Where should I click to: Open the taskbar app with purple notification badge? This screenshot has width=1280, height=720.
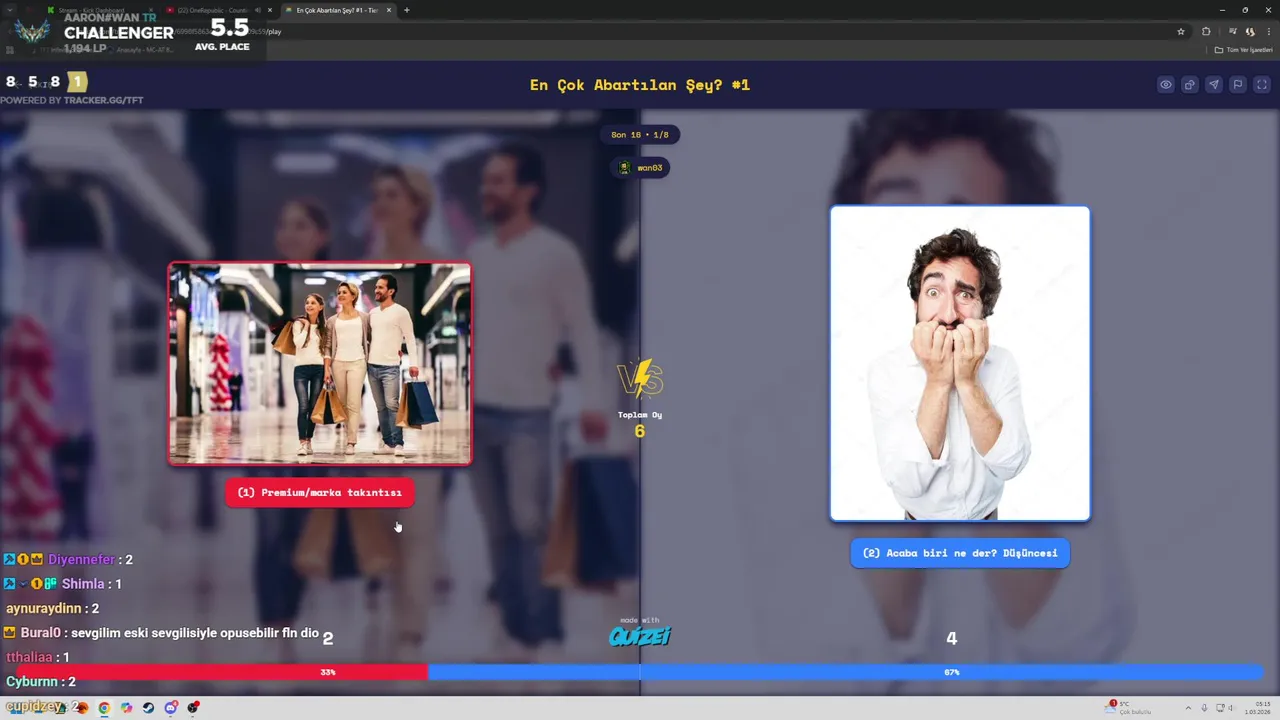coord(171,708)
